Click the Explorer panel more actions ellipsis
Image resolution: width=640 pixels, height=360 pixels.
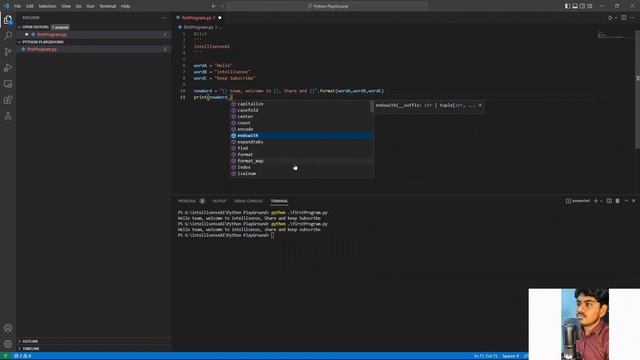(x=164, y=18)
